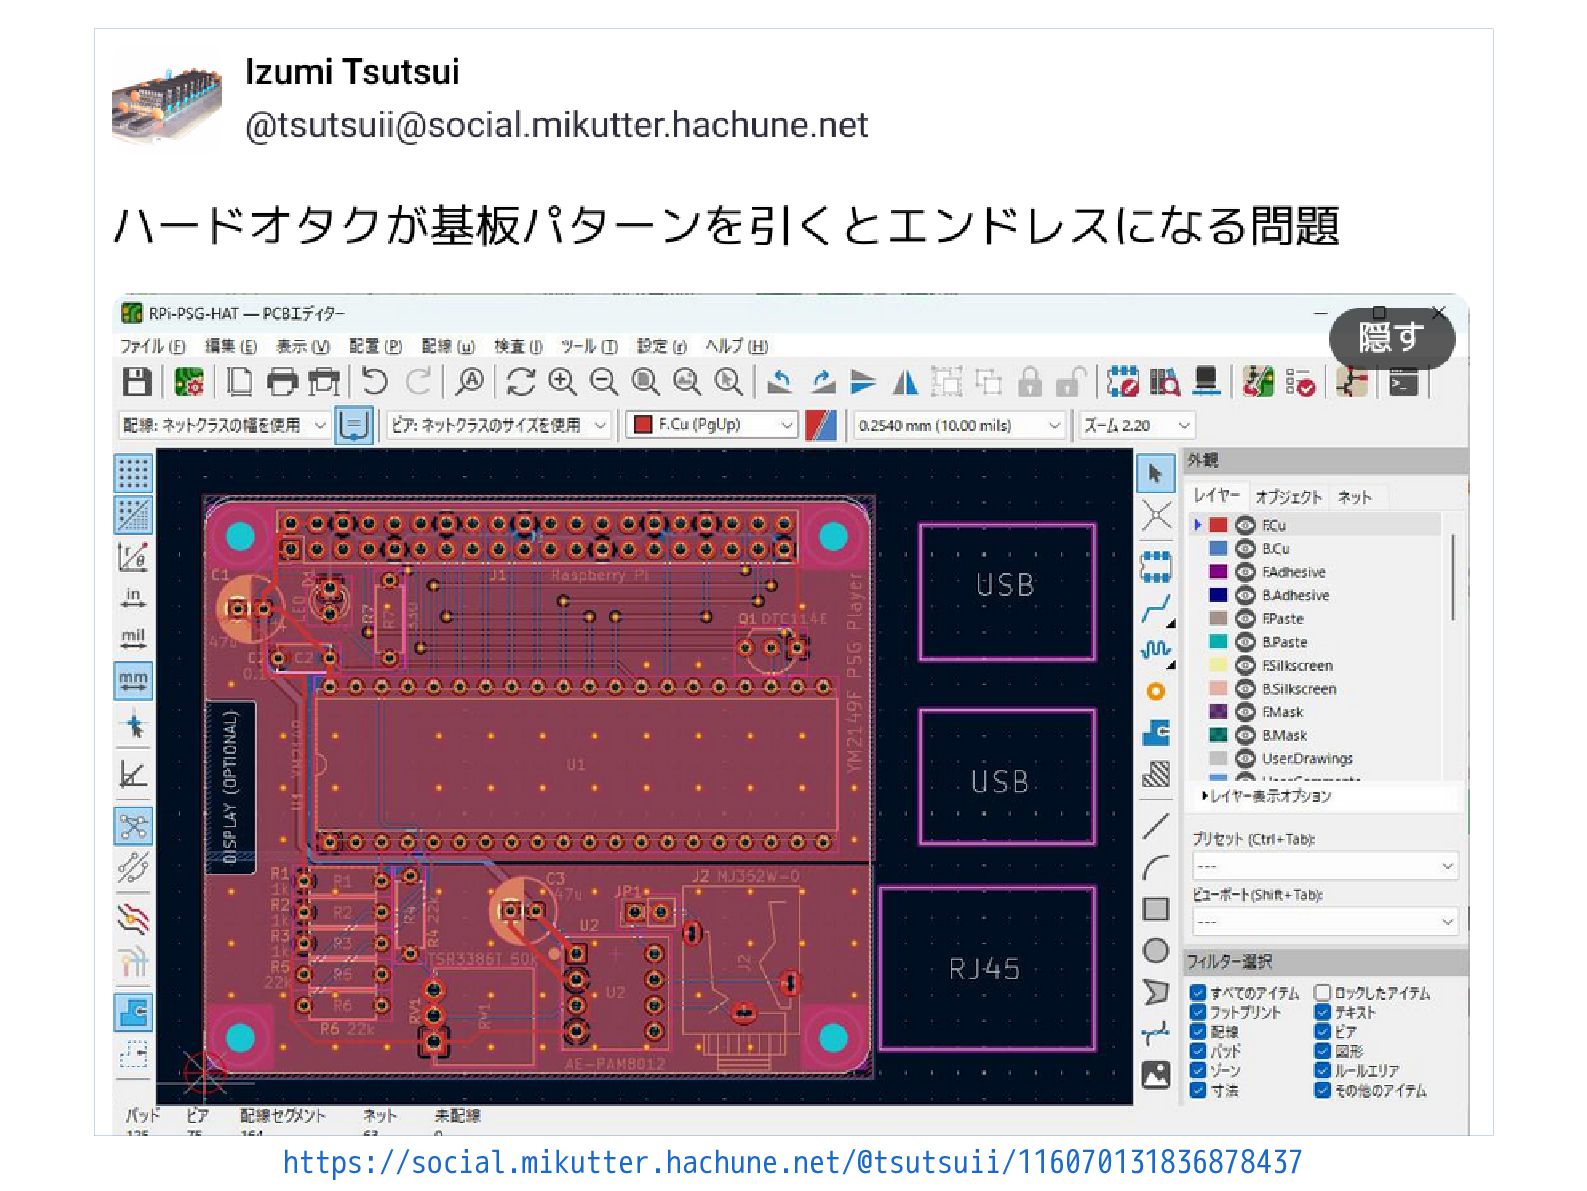Open the Footprint Editor icon
The width and height of the screenshot is (1587, 1191).
pos(1123,382)
